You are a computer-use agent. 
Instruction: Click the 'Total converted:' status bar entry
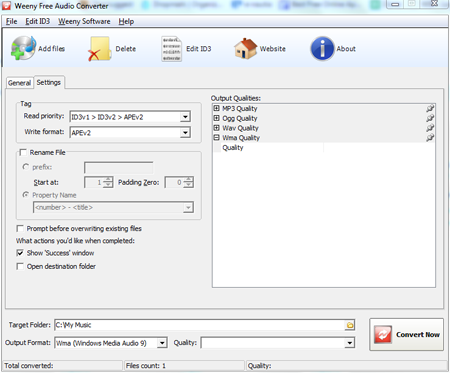click(29, 366)
